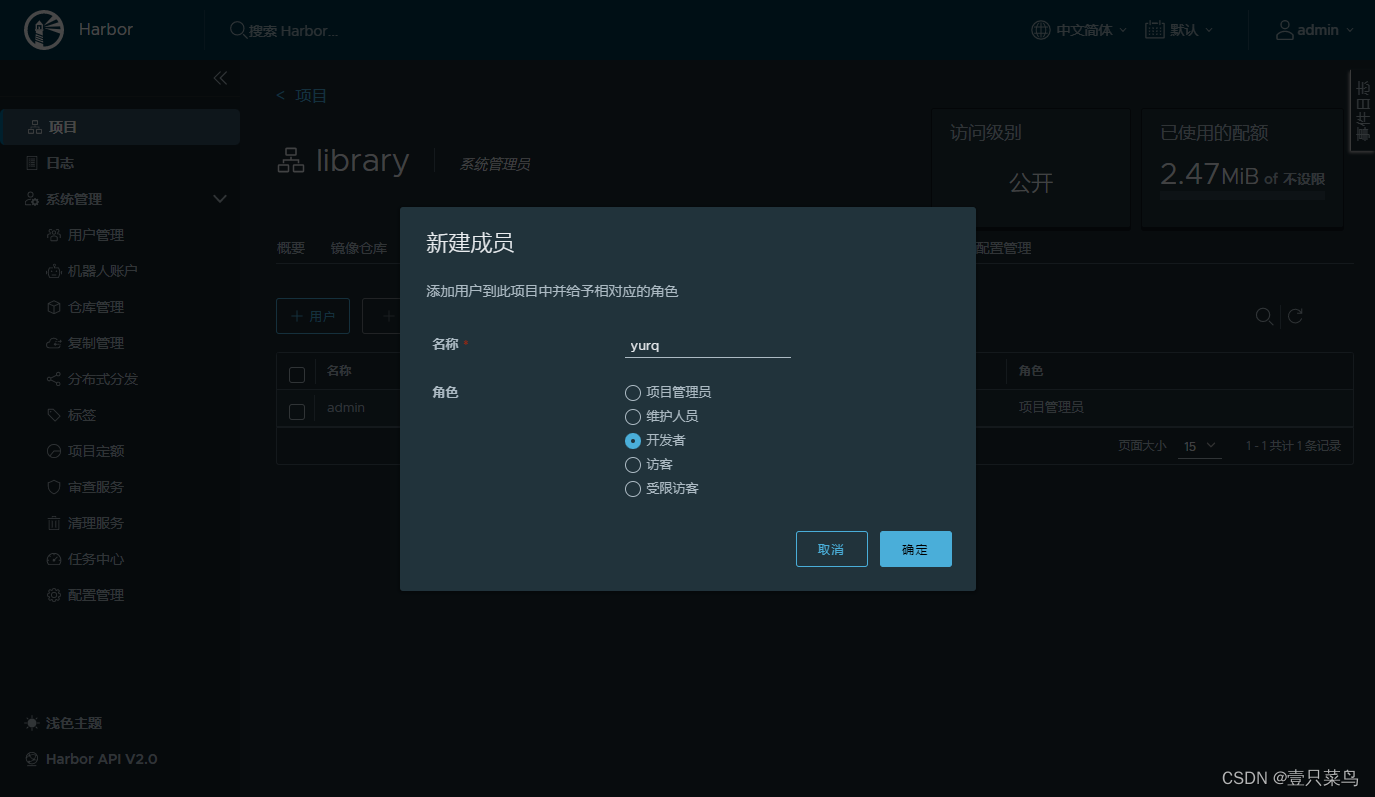Screen dimensions: 1375x797
Task: Click the 取消 button in dialog
Action: [832, 549]
